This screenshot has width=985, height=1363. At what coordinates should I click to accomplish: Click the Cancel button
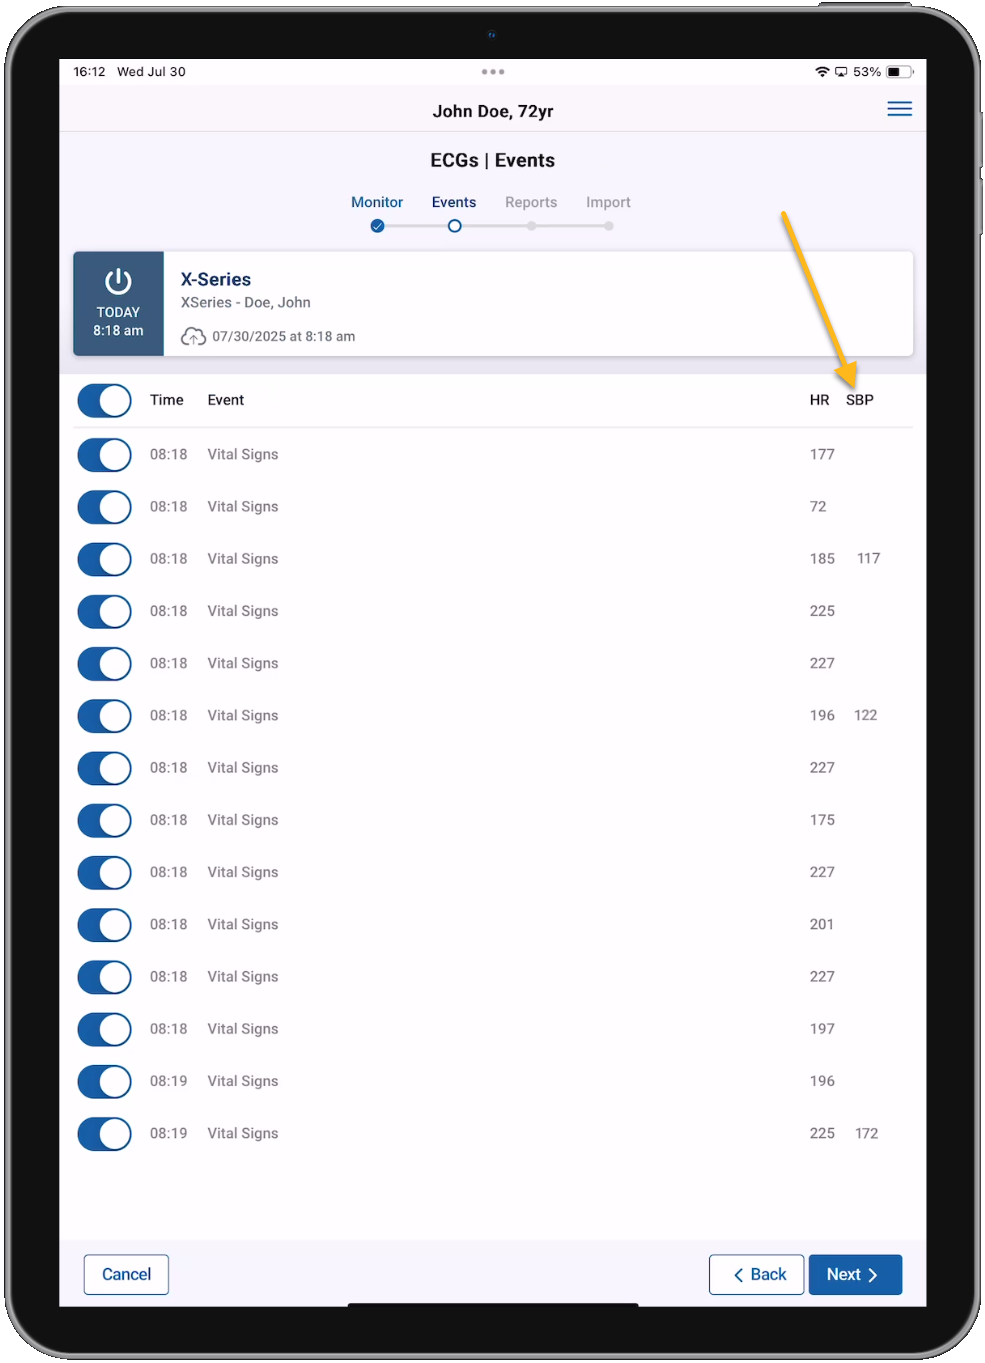click(126, 1274)
